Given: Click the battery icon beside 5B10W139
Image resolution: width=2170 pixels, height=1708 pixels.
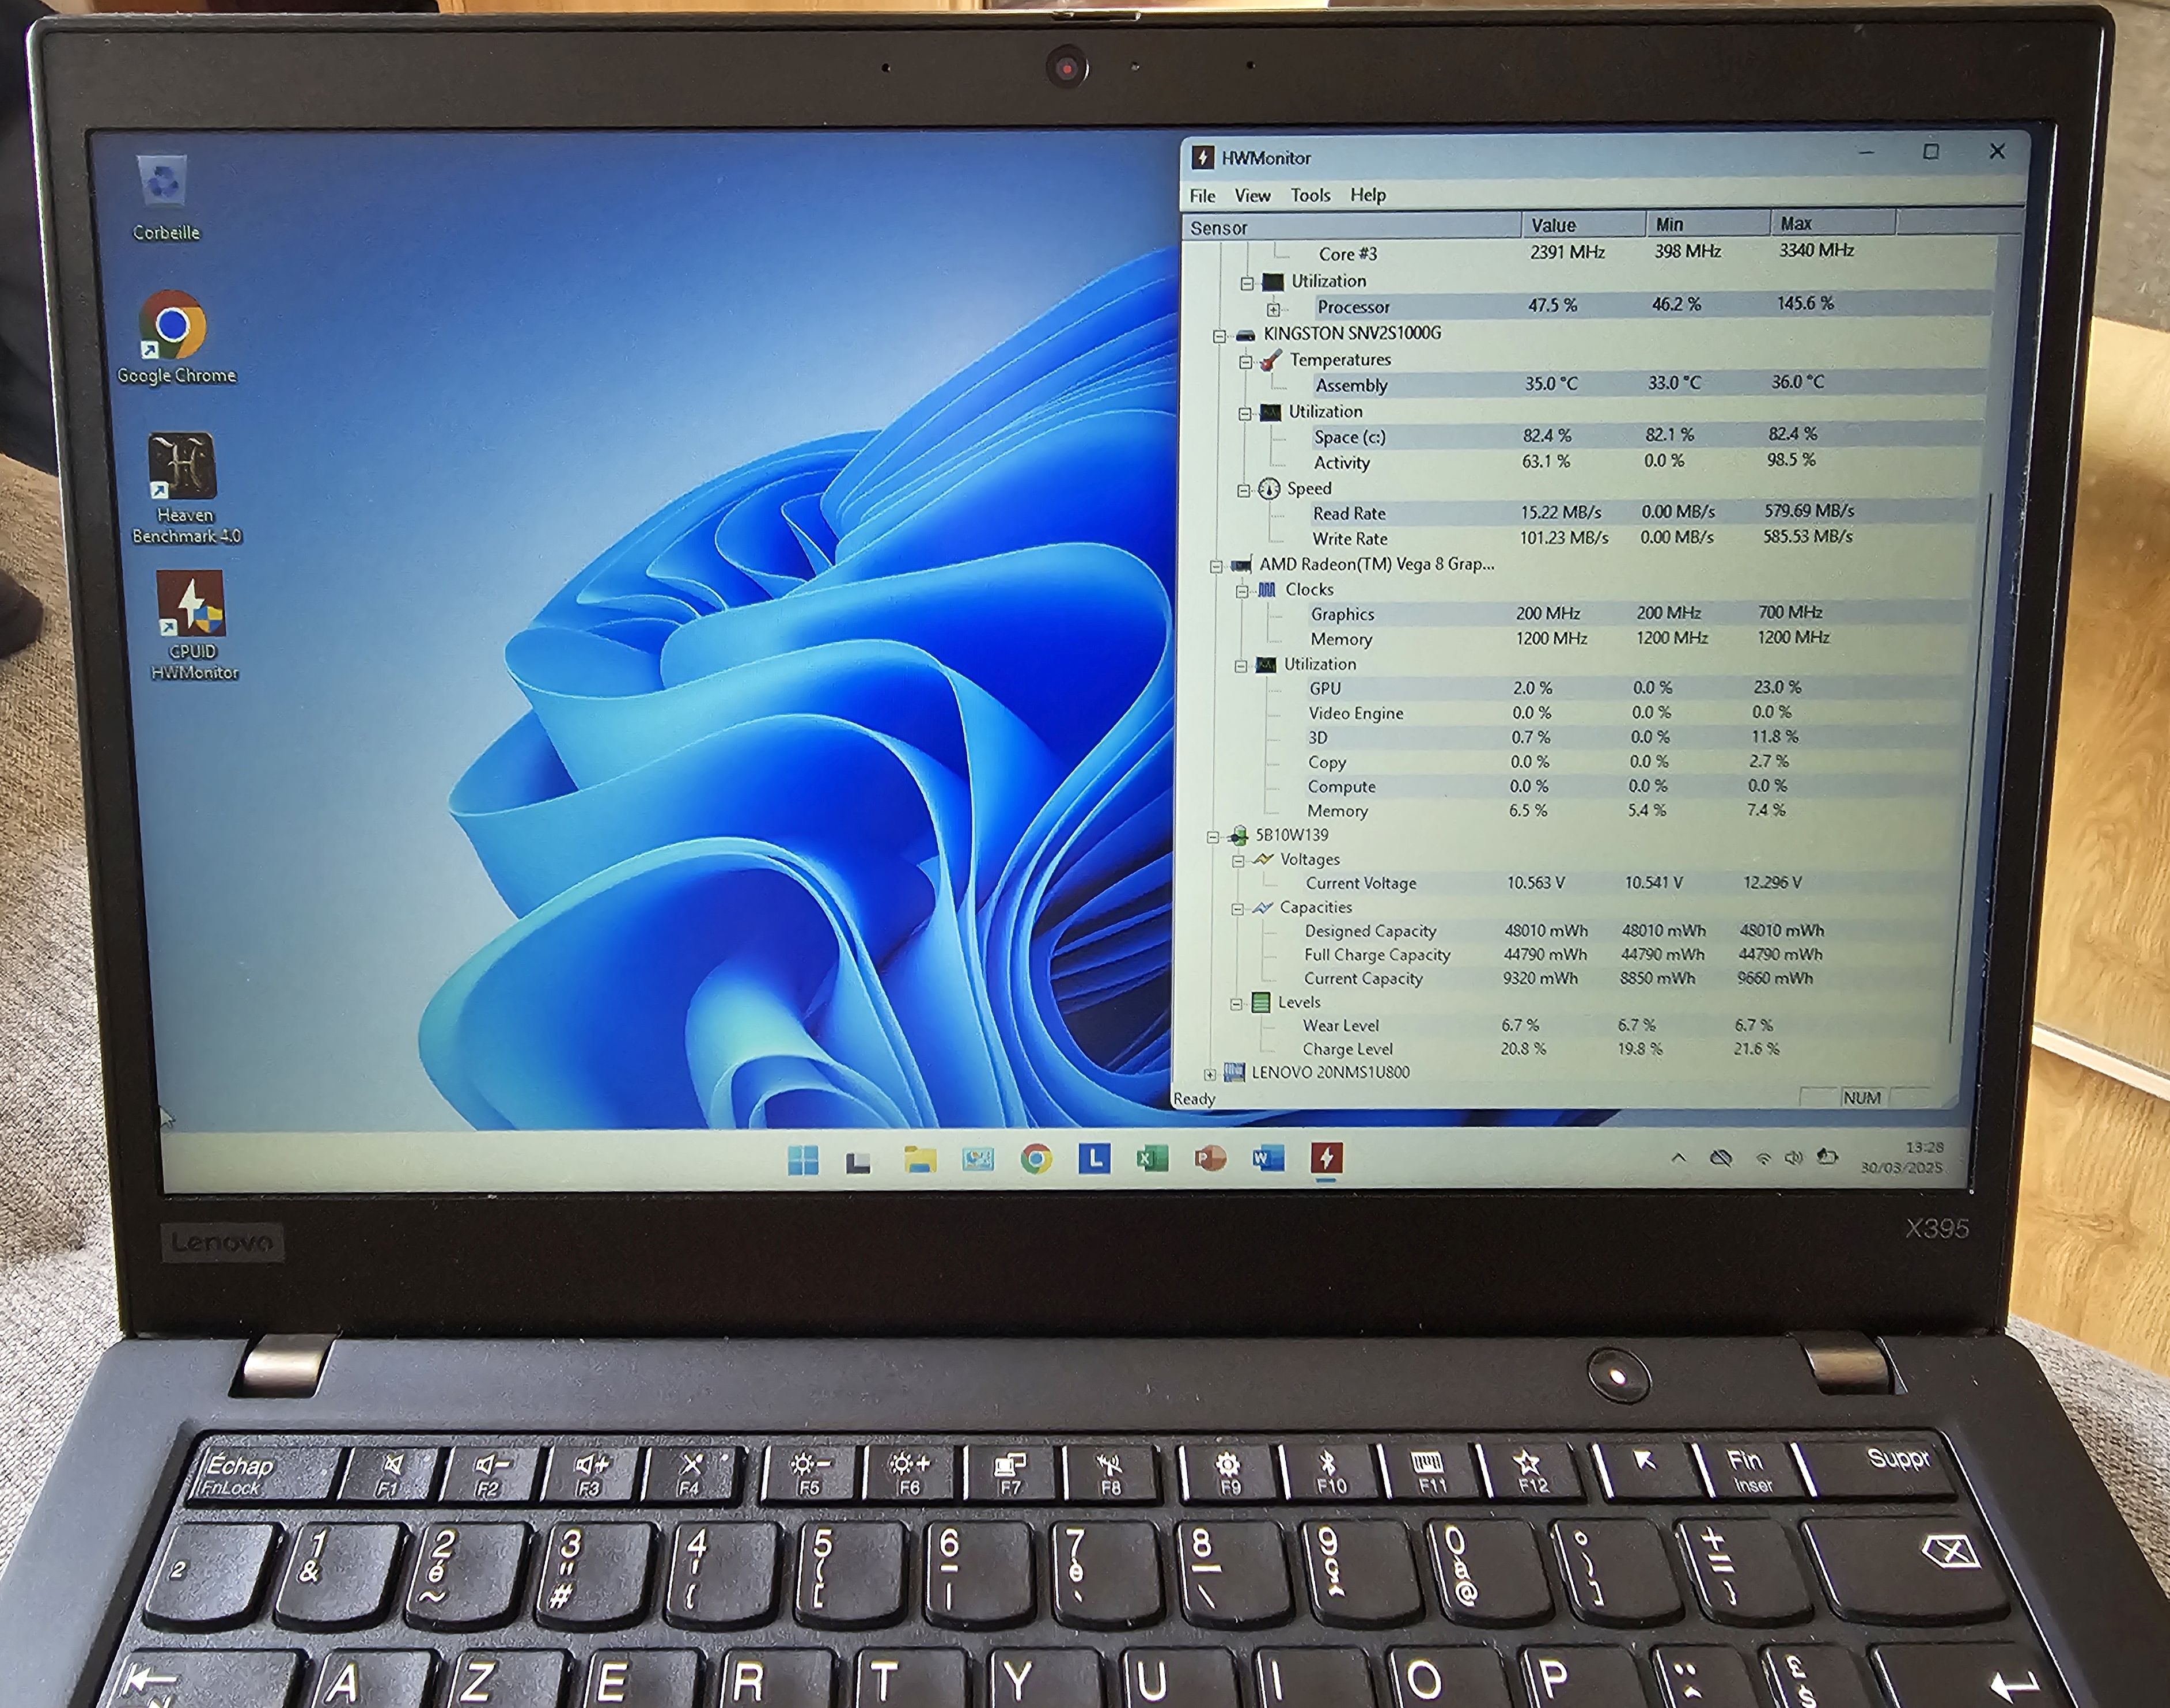Looking at the screenshot, I should point(1238,836).
